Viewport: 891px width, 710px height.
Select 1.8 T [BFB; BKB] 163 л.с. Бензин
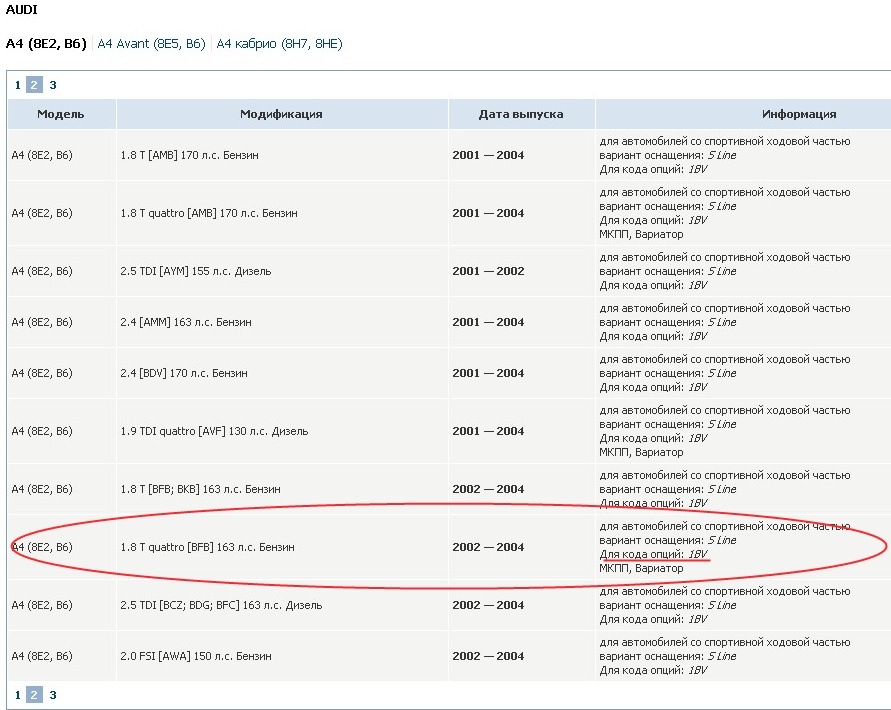tap(200, 489)
